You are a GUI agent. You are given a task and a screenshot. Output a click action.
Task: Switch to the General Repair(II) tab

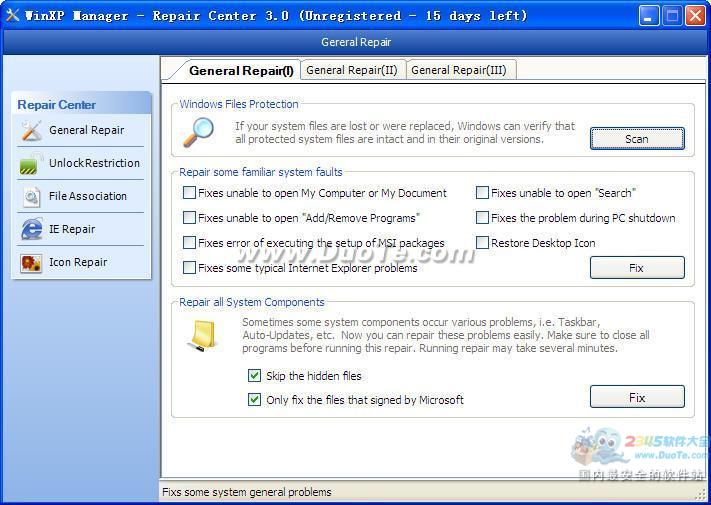[x=352, y=70]
